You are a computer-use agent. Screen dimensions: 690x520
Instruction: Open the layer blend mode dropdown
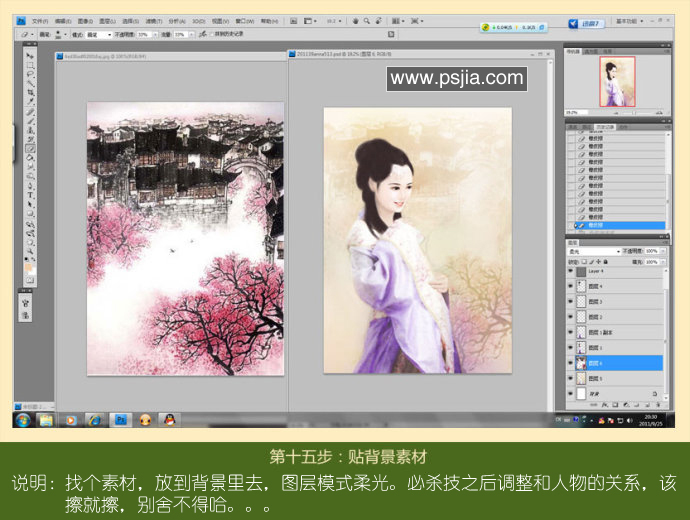point(595,251)
